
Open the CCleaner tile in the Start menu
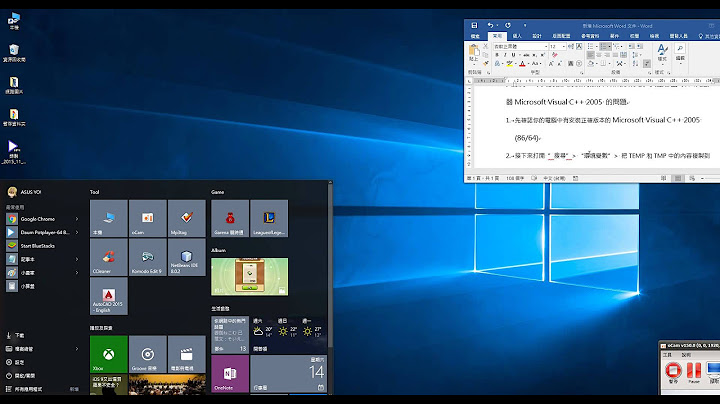click(108, 258)
